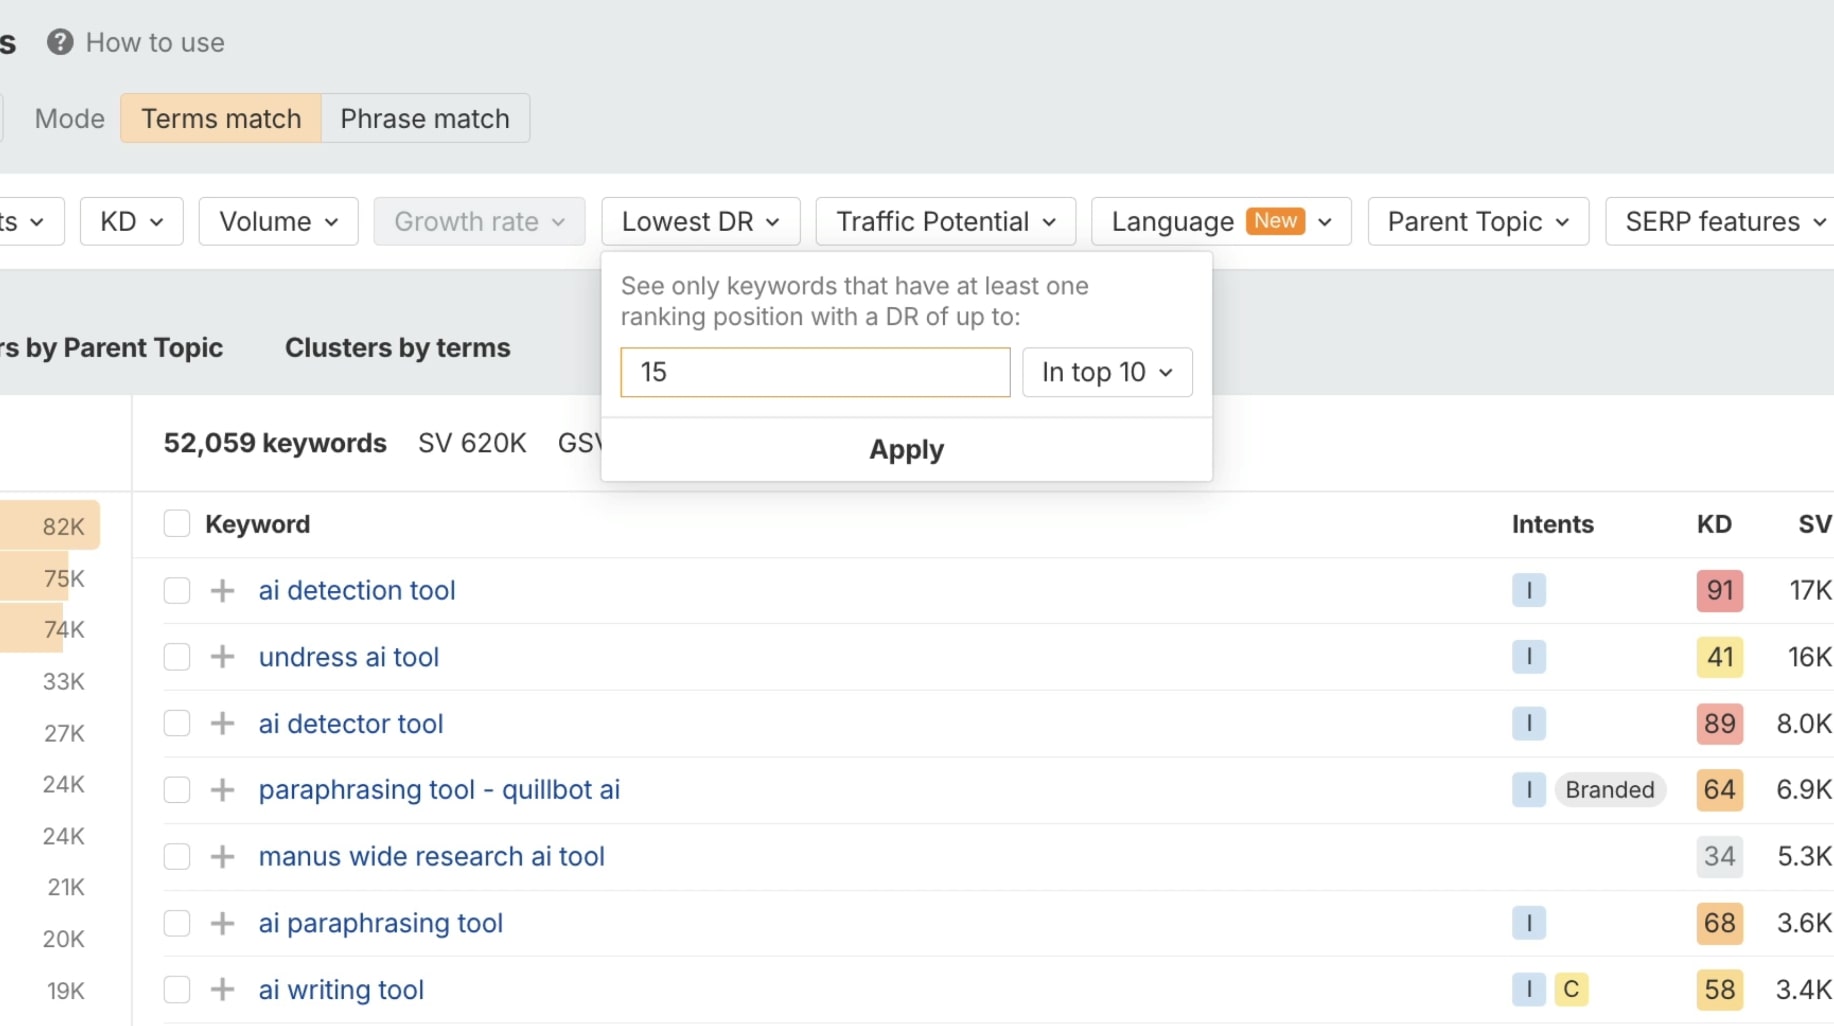Open the Clusters by terms view
Screen dimensions: 1834x1026
(397, 348)
